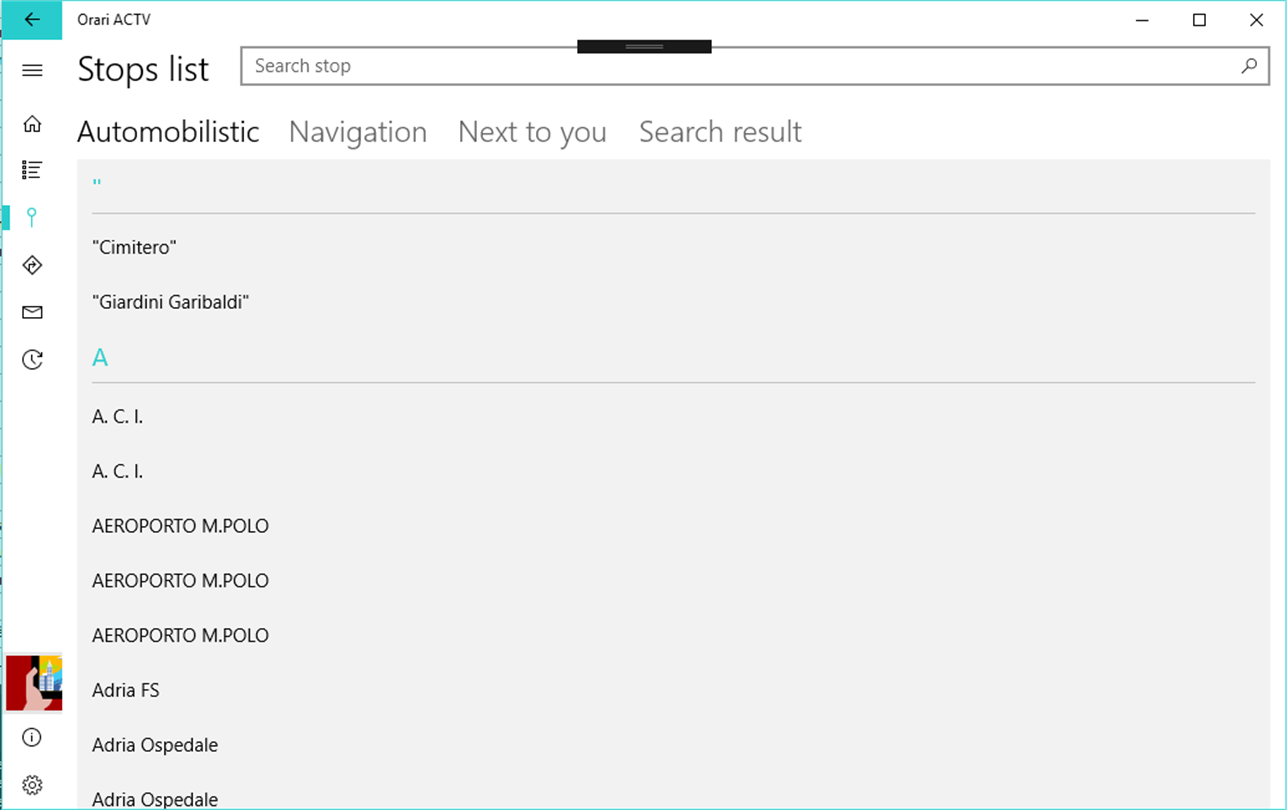Click inside the Search stop field

pos(740,66)
